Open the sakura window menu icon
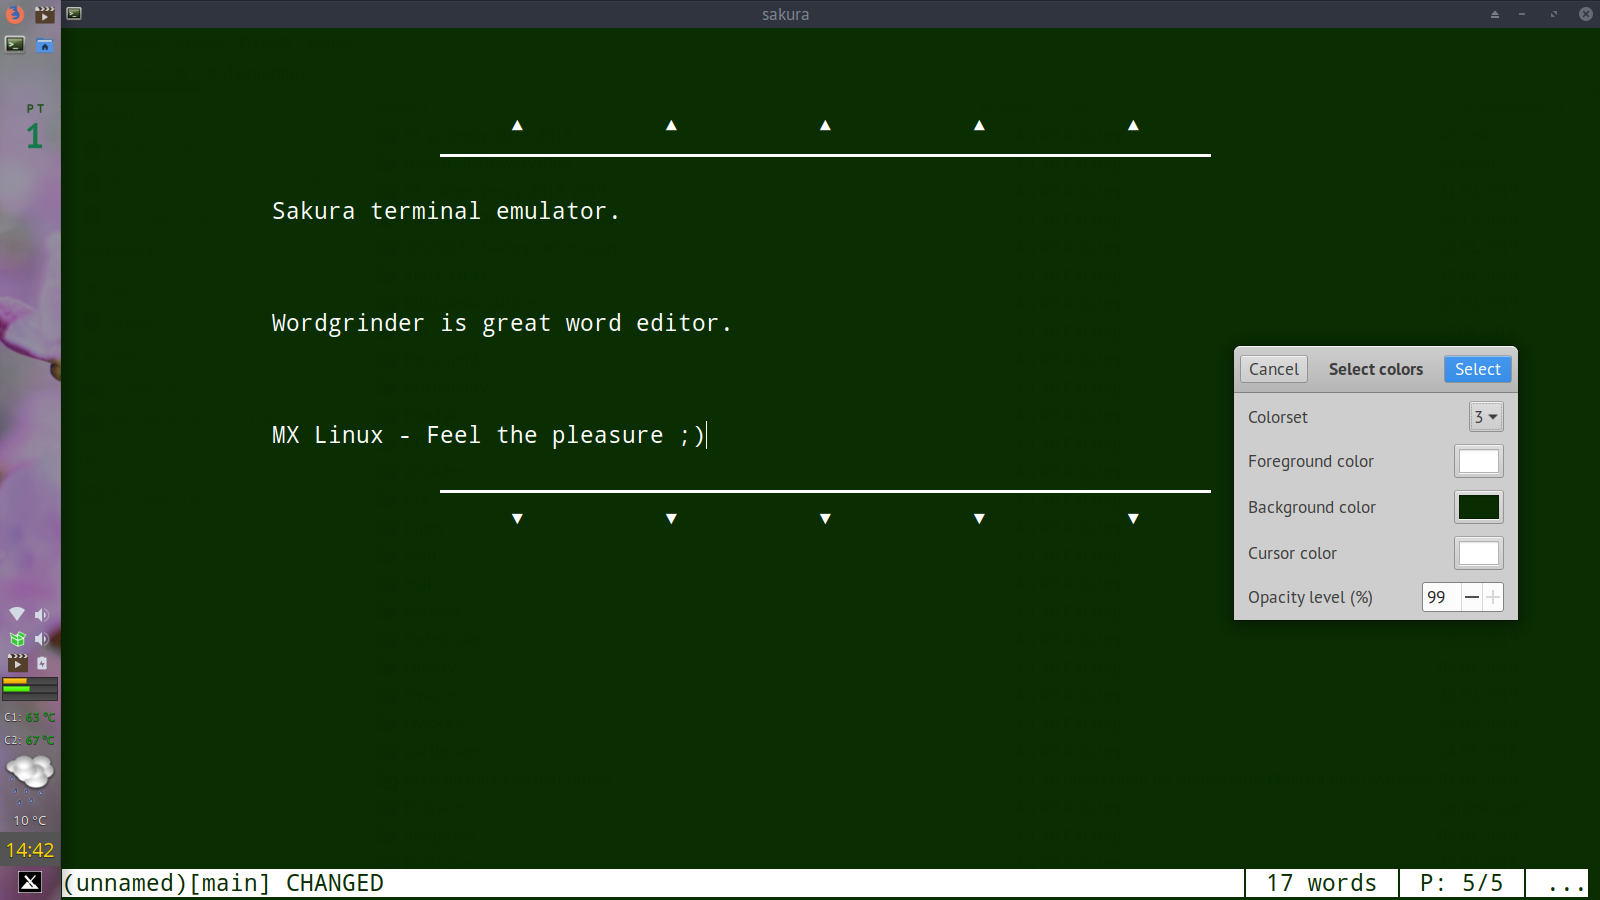1600x900 pixels. point(74,13)
